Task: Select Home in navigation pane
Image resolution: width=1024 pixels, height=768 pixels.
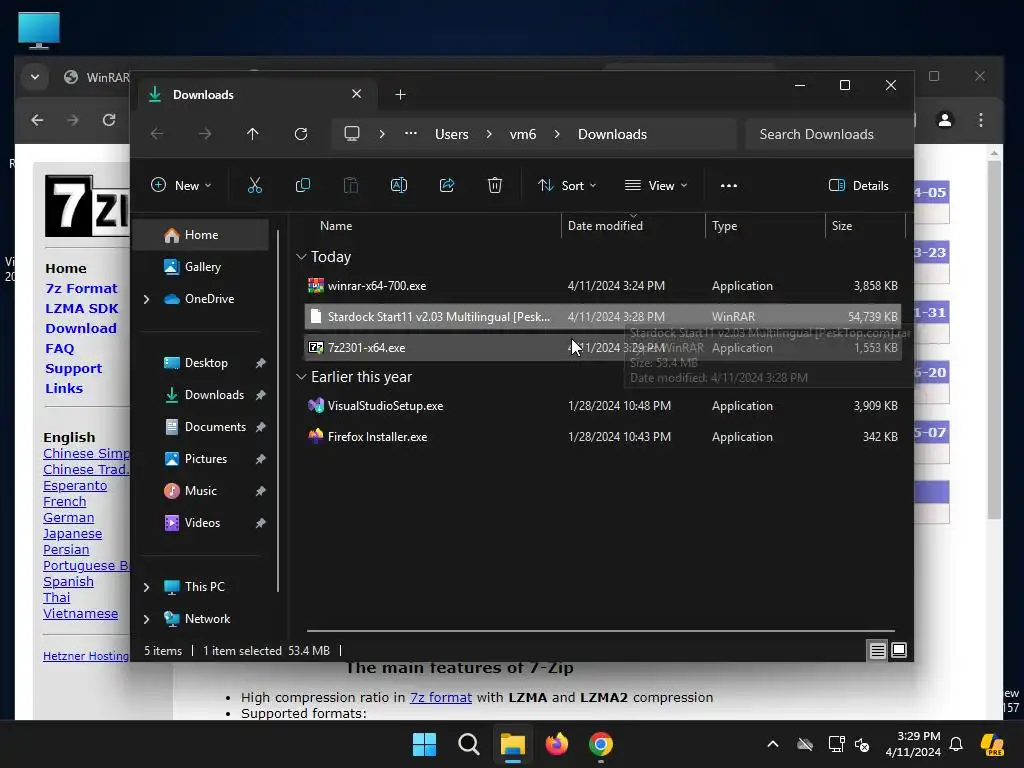Action: (x=201, y=234)
